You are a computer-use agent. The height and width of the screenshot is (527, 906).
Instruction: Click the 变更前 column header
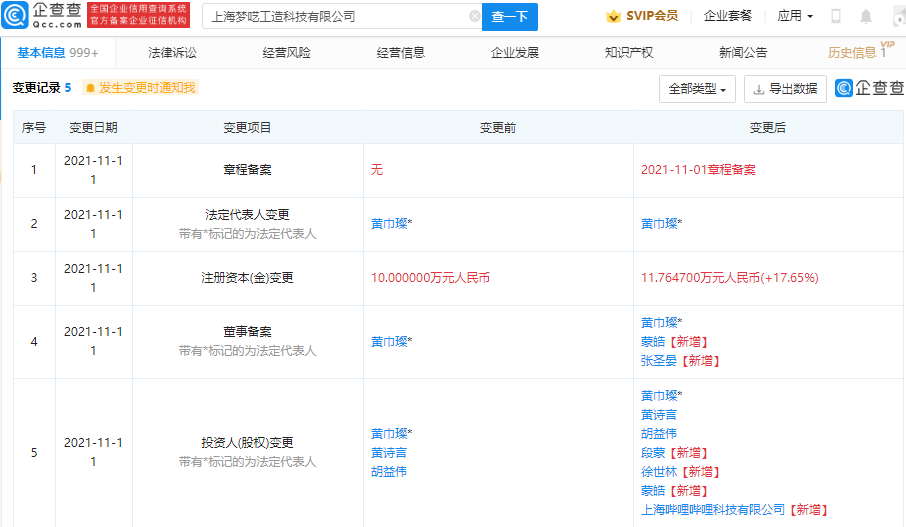click(497, 128)
